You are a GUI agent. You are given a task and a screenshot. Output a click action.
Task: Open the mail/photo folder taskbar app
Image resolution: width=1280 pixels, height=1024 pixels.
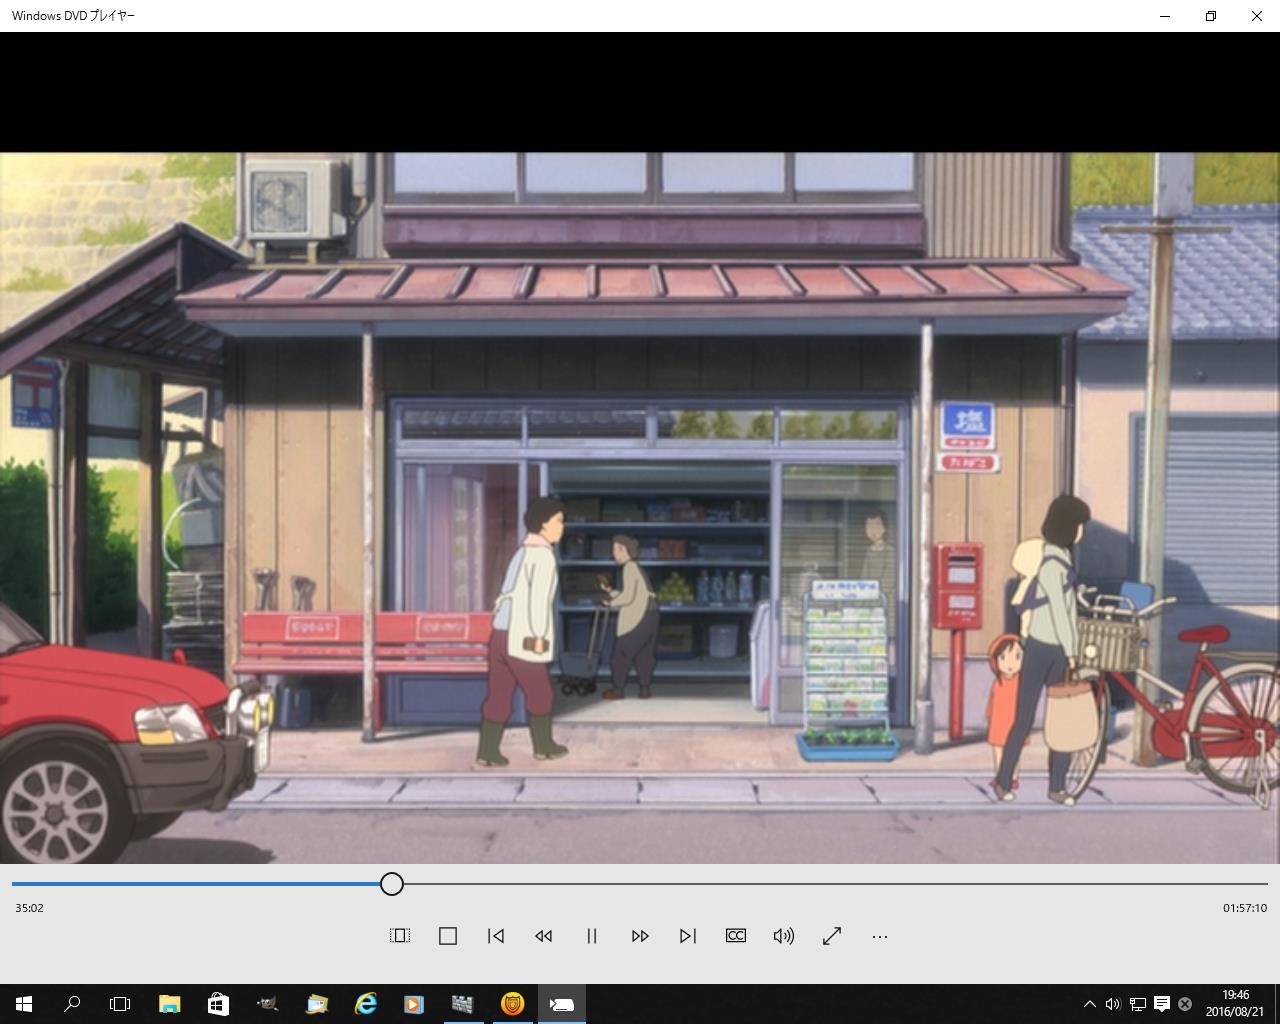click(316, 1004)
